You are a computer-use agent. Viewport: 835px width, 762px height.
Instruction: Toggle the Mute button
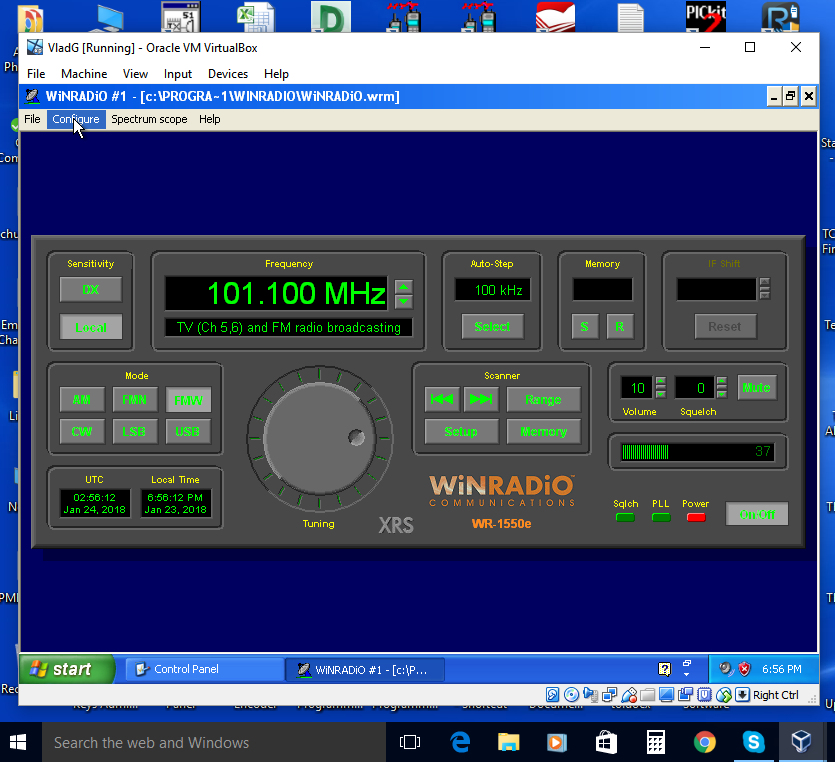(x=756, y=387)
